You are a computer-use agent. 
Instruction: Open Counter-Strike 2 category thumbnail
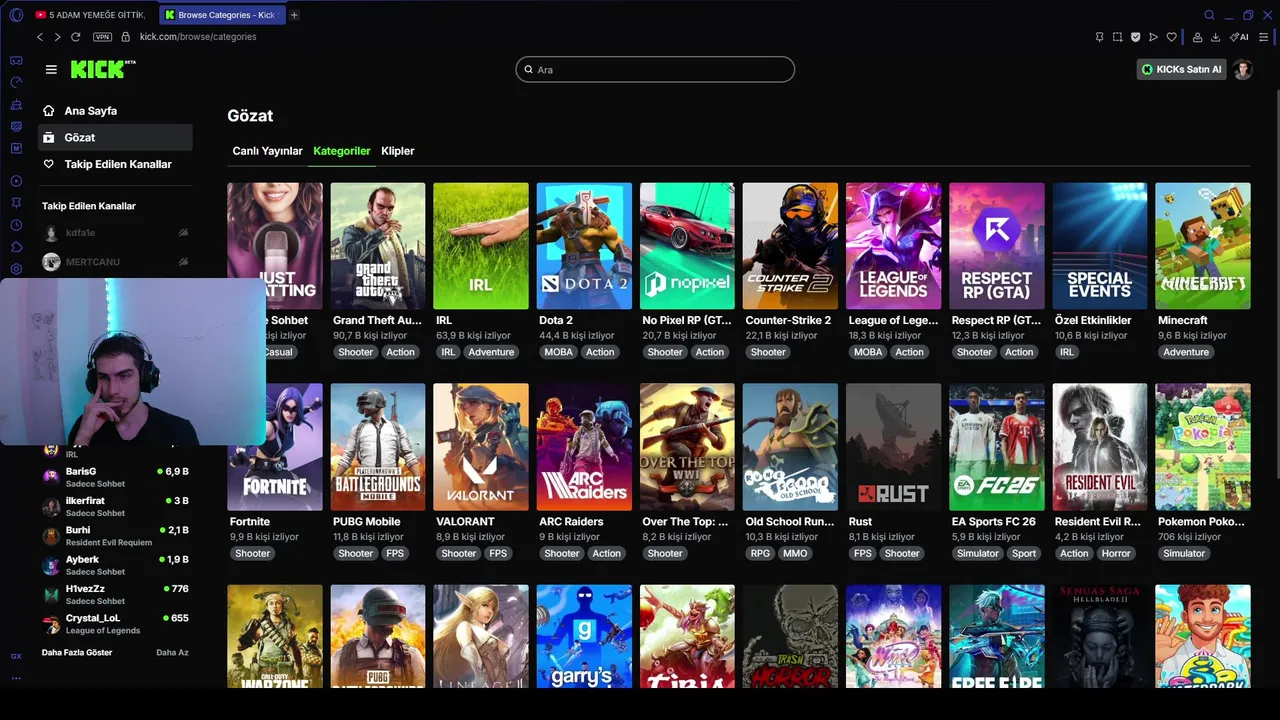click(x=790, y=246)
